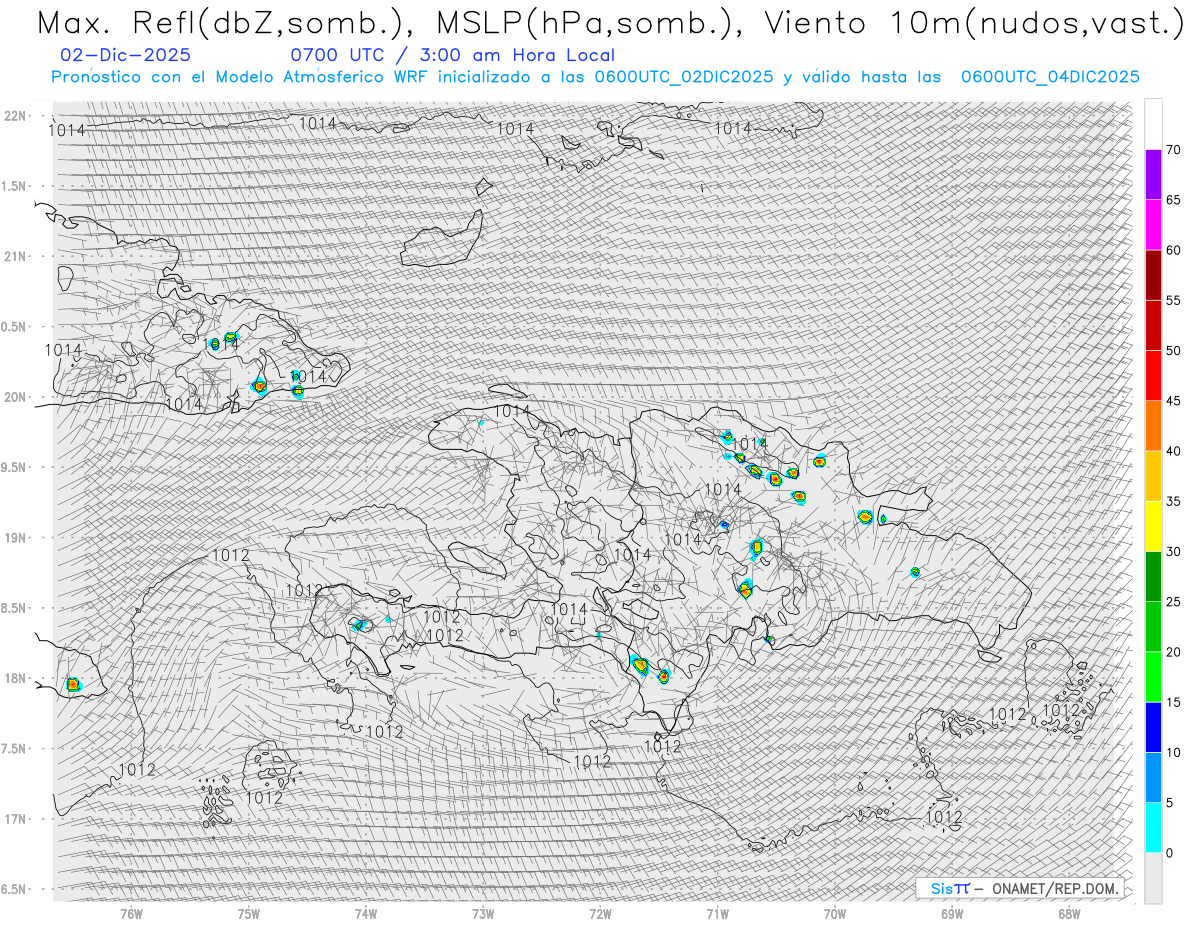Click the '20' value on the color scale
This screenshot has width=1200, height=927.
coord(1173,652)
